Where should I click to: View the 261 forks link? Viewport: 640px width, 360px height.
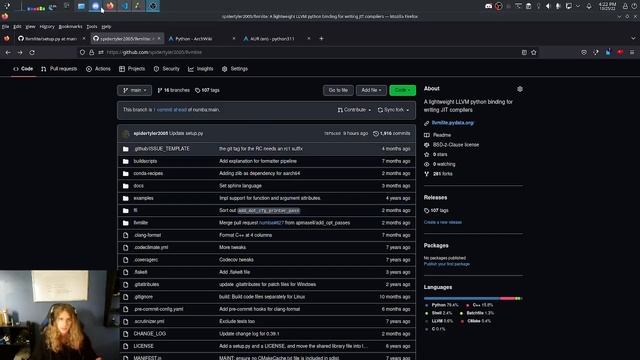[438, 174]
